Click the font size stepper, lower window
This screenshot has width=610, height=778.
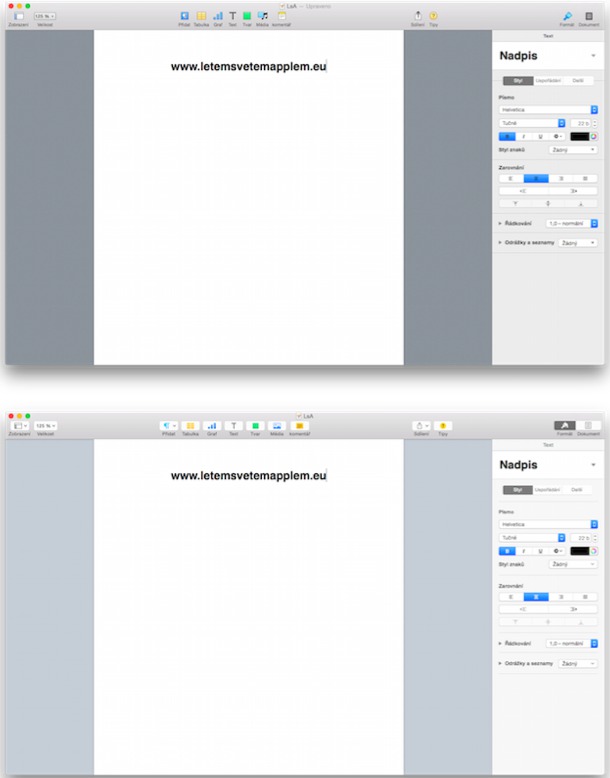(595, 538)
